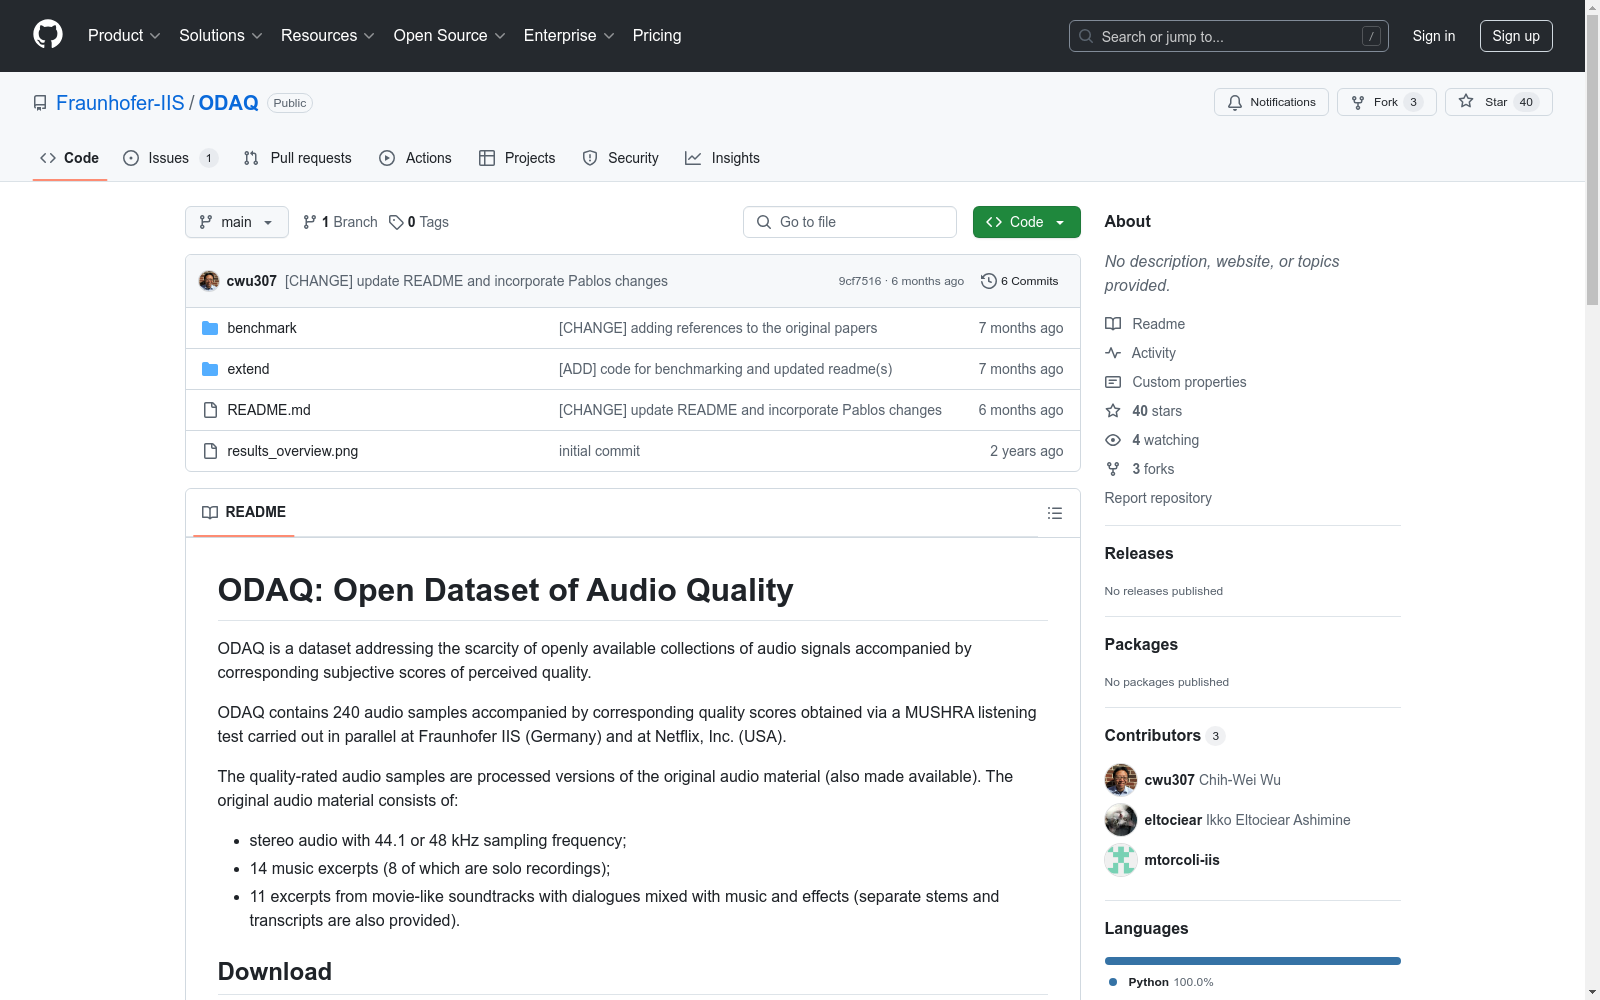Open the green Code dropdown
Screen dimensions: 1600x1000
tap(1026, 222)
